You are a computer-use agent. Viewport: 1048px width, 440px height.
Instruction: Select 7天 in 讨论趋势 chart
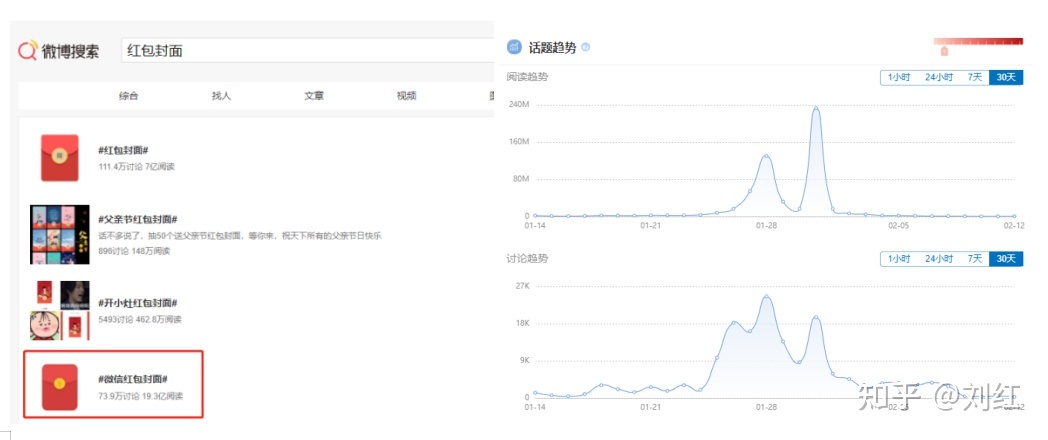975,259
